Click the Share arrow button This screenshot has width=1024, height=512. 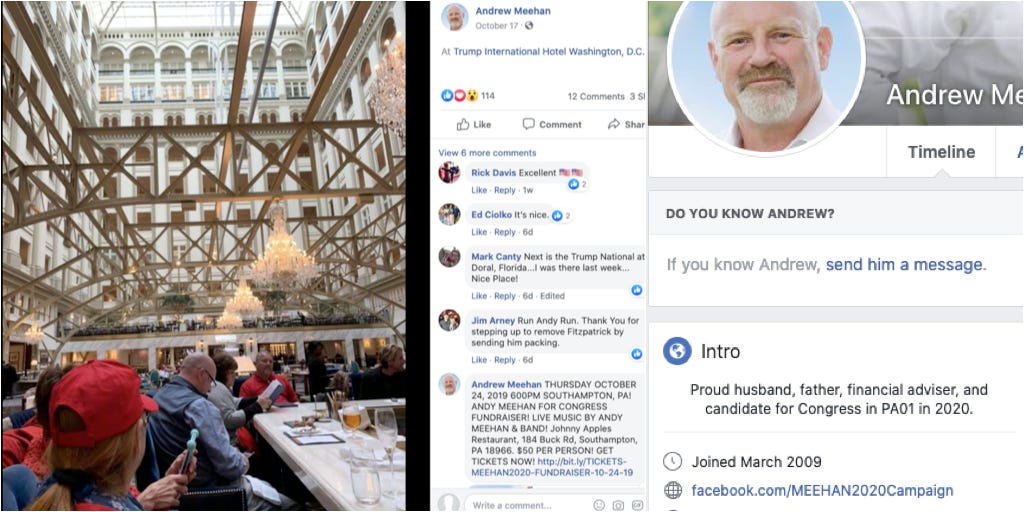(x=626, y=124)
